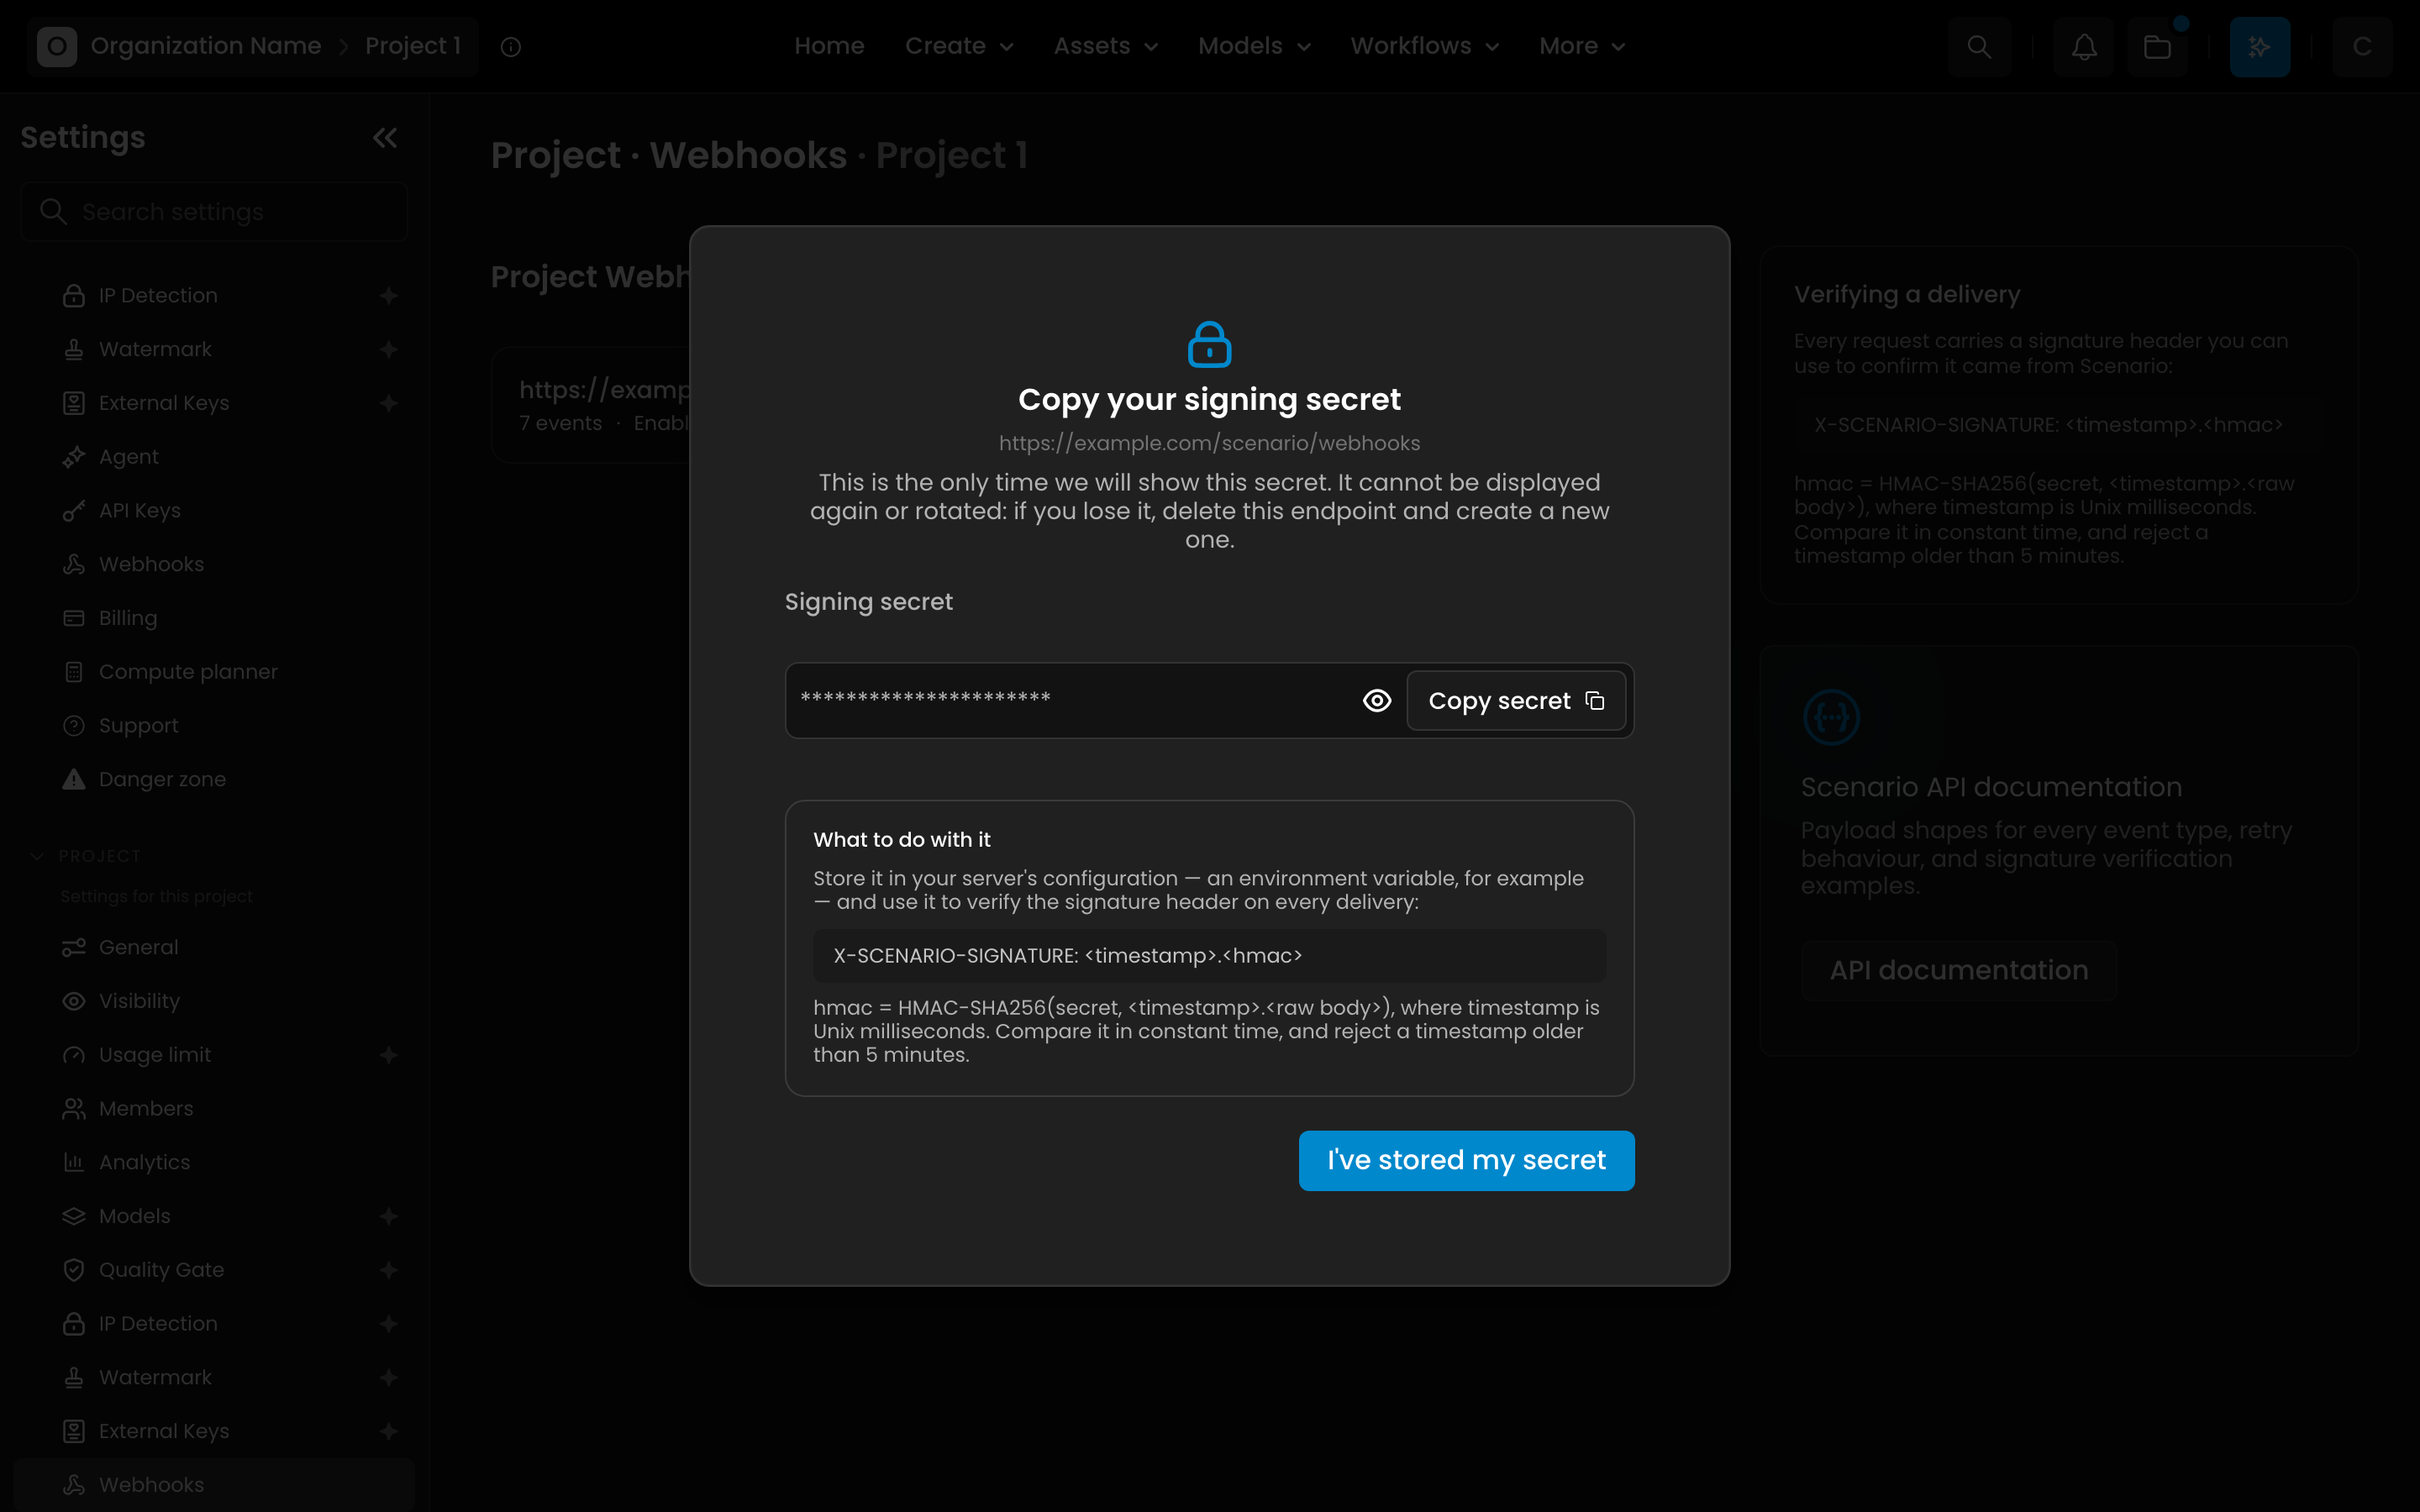
Task: Open the Home menu item
Action: 829,46
